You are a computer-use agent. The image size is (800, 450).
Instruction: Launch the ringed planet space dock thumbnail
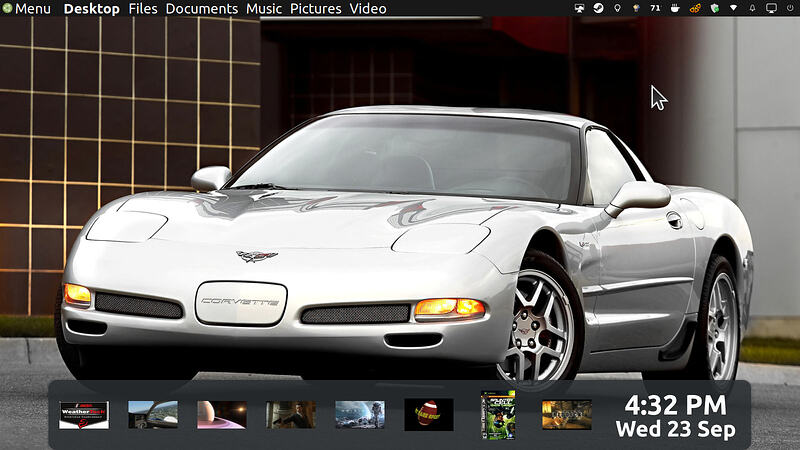click(222, 414)
